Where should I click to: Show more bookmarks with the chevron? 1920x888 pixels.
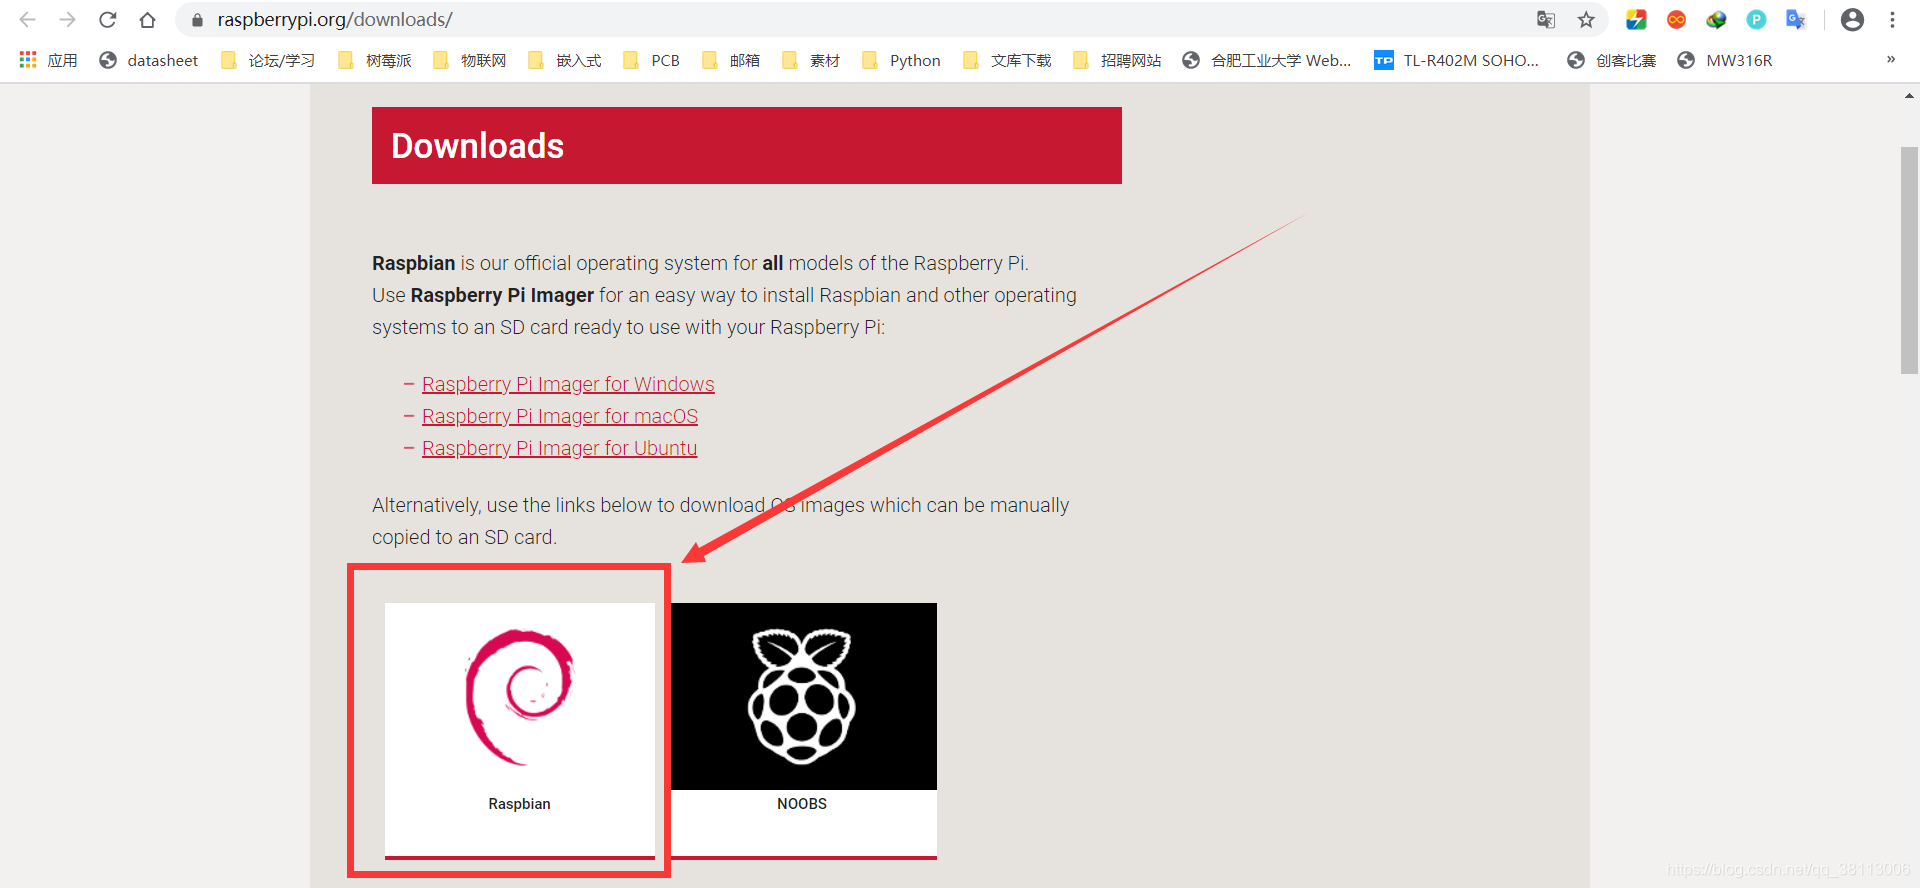click(x=1891, y=60)
